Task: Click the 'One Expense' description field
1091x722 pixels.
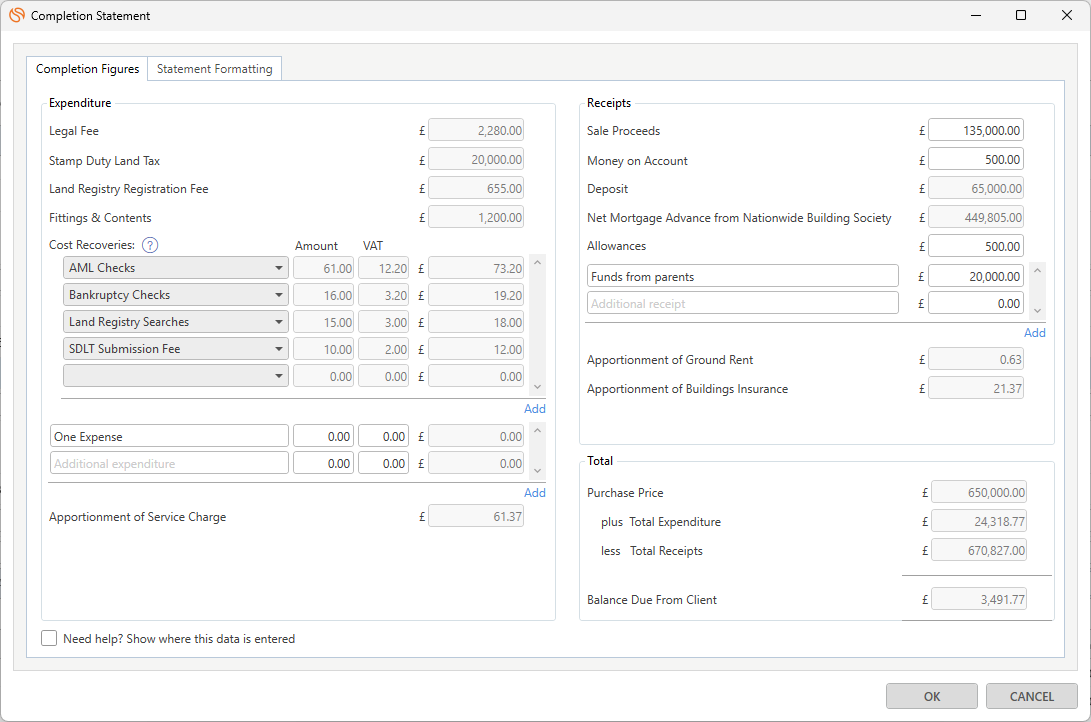Action: coord(169,436)
